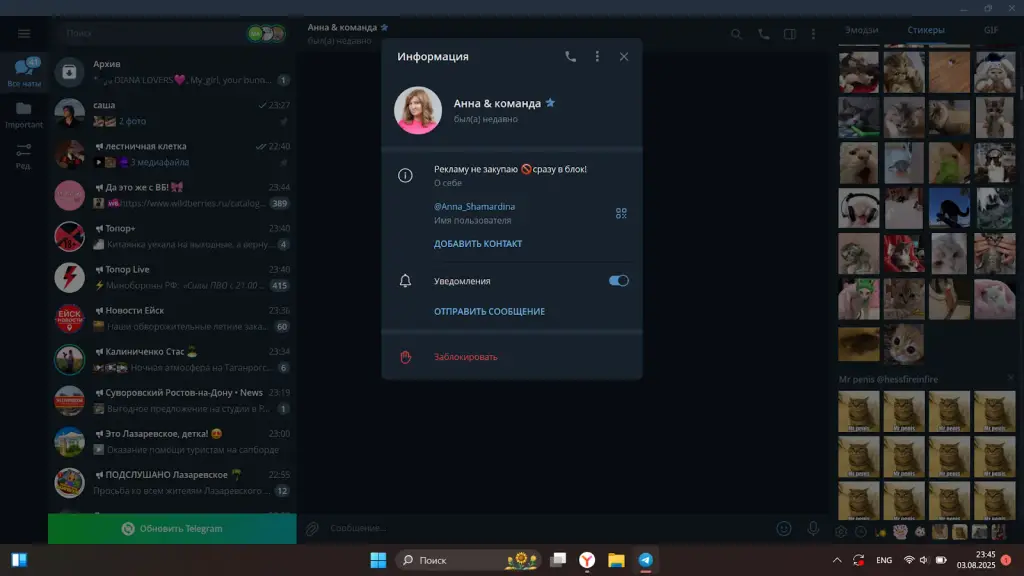Switch to the GIF tab
Screen dimensions: 1024x576
(x=991, y=30)
